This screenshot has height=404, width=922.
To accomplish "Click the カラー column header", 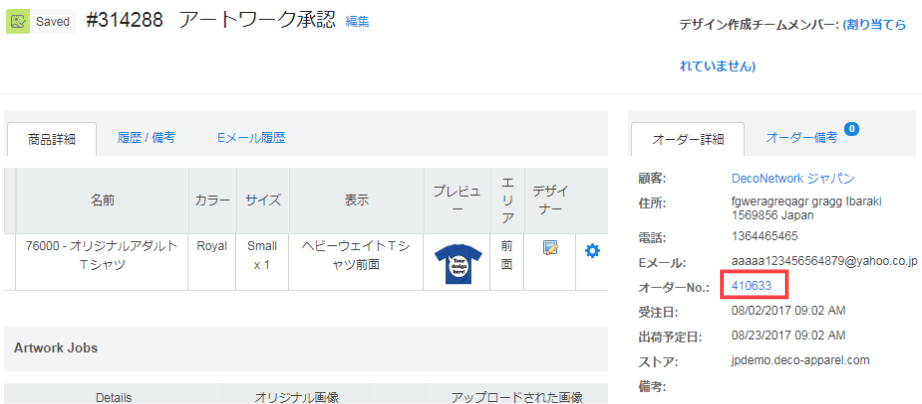I will (x=212, y=200).
